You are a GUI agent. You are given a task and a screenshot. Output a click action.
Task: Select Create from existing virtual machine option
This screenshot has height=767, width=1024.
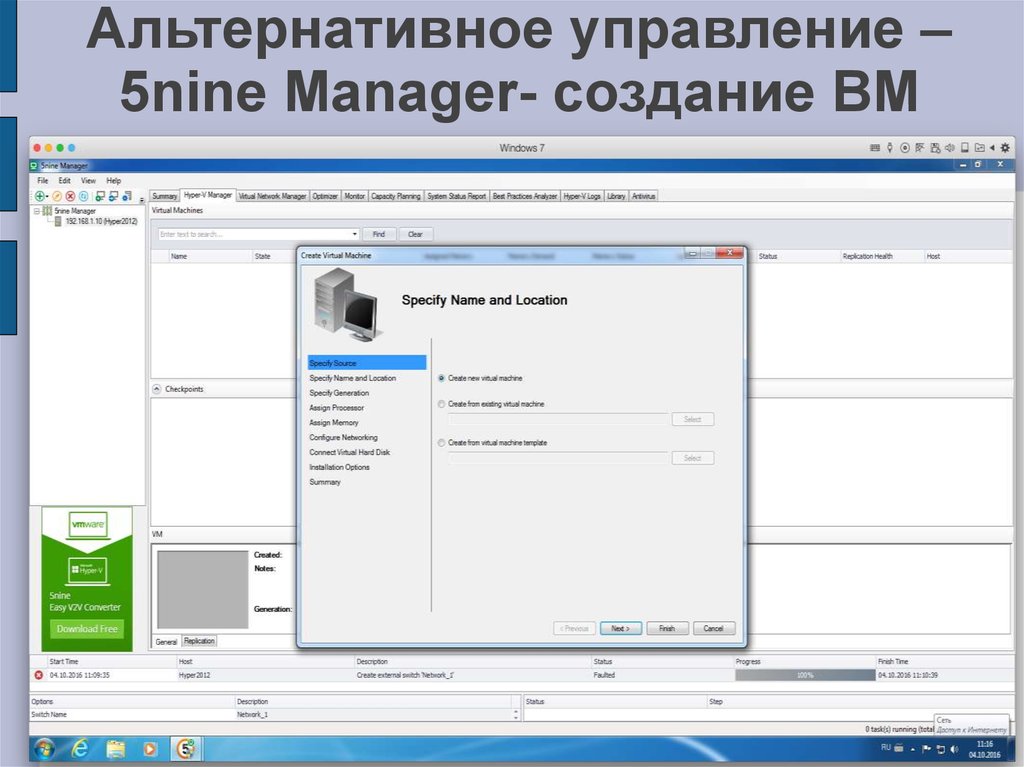click(441, 404)
